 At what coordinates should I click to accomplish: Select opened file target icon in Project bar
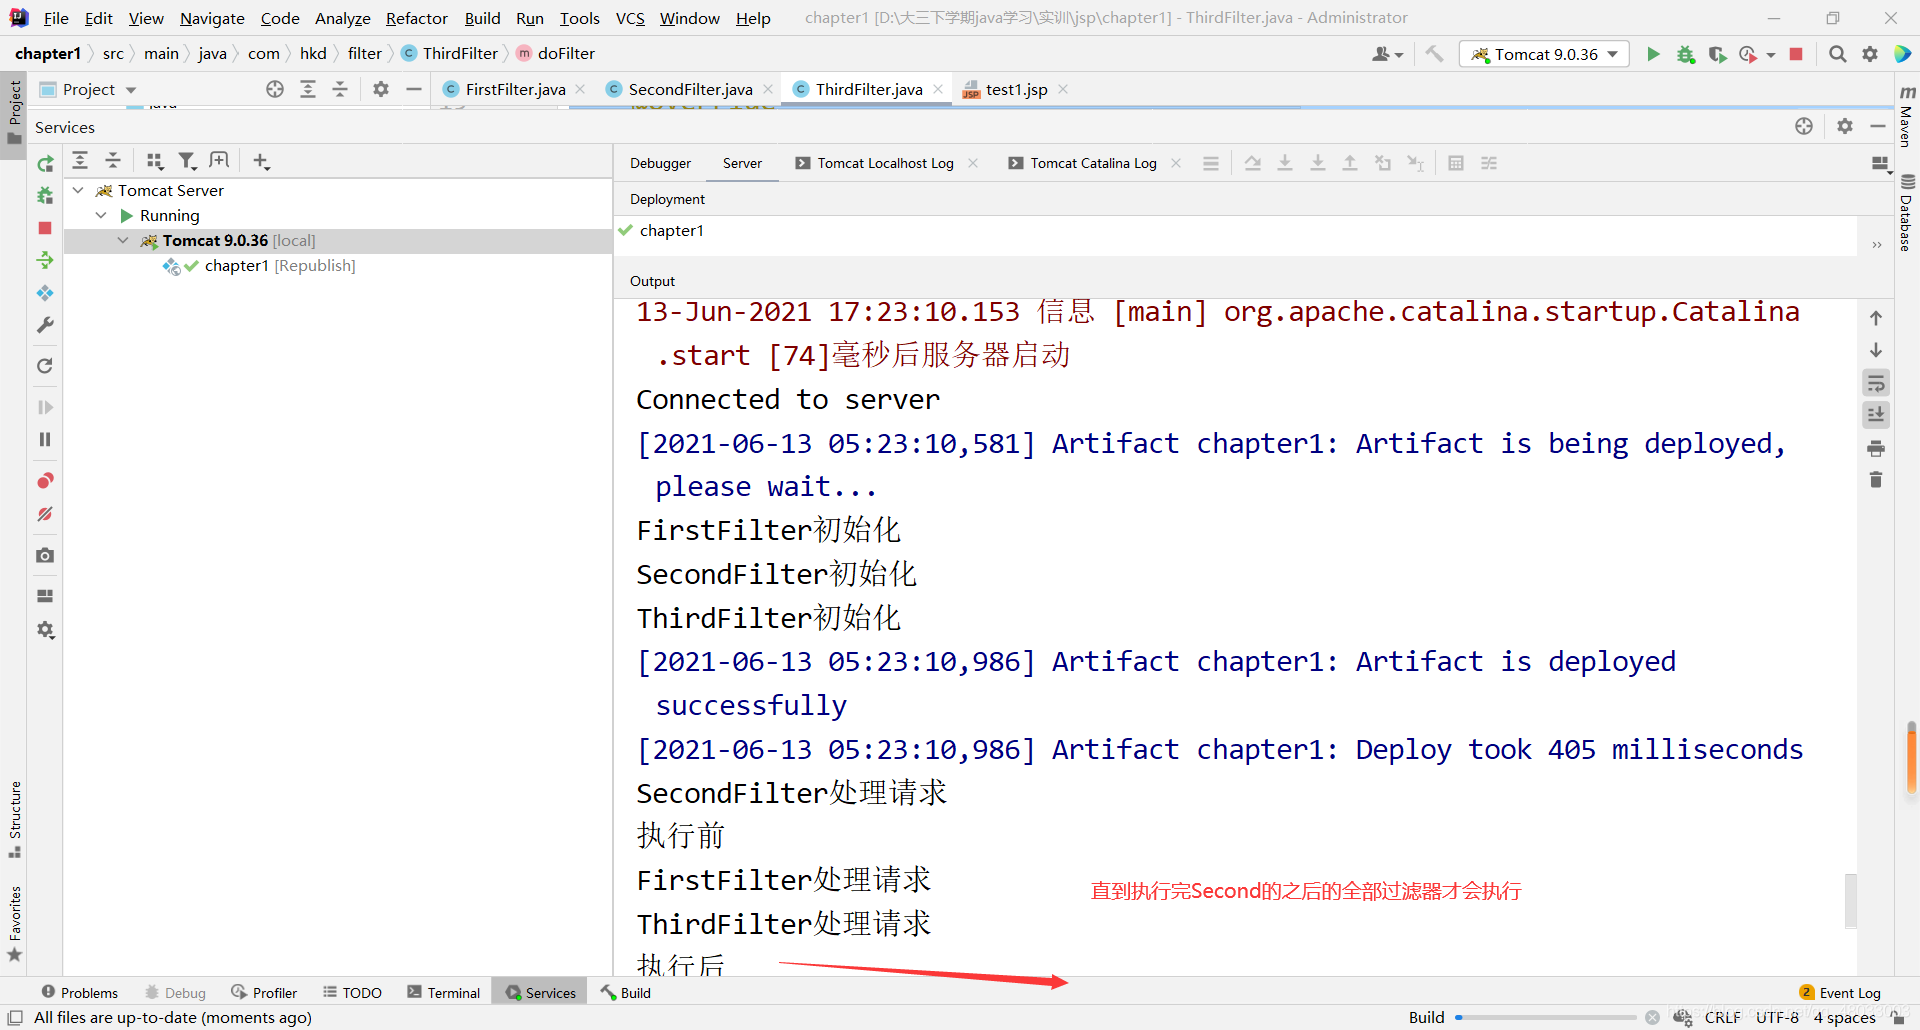click(x=275, y=89)
